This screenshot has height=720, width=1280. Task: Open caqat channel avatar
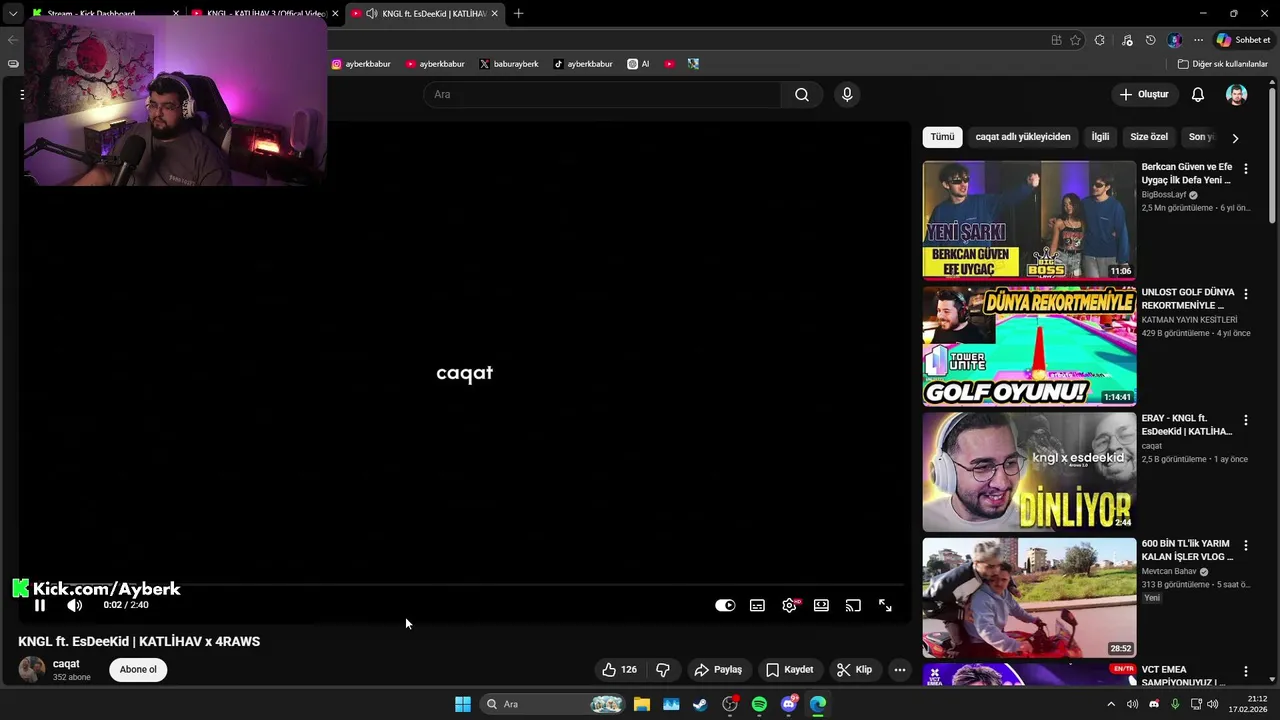32,670
